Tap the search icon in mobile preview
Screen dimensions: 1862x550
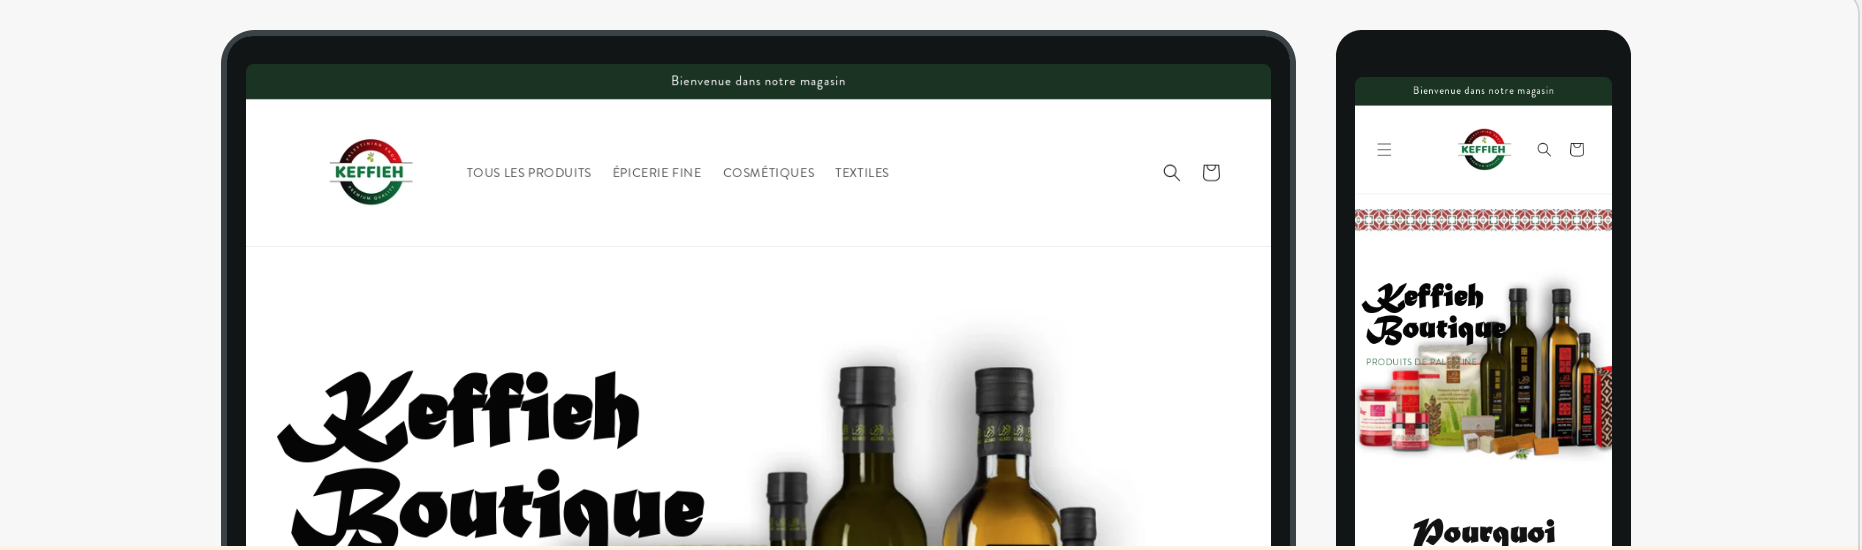[x=1544, y=150]
